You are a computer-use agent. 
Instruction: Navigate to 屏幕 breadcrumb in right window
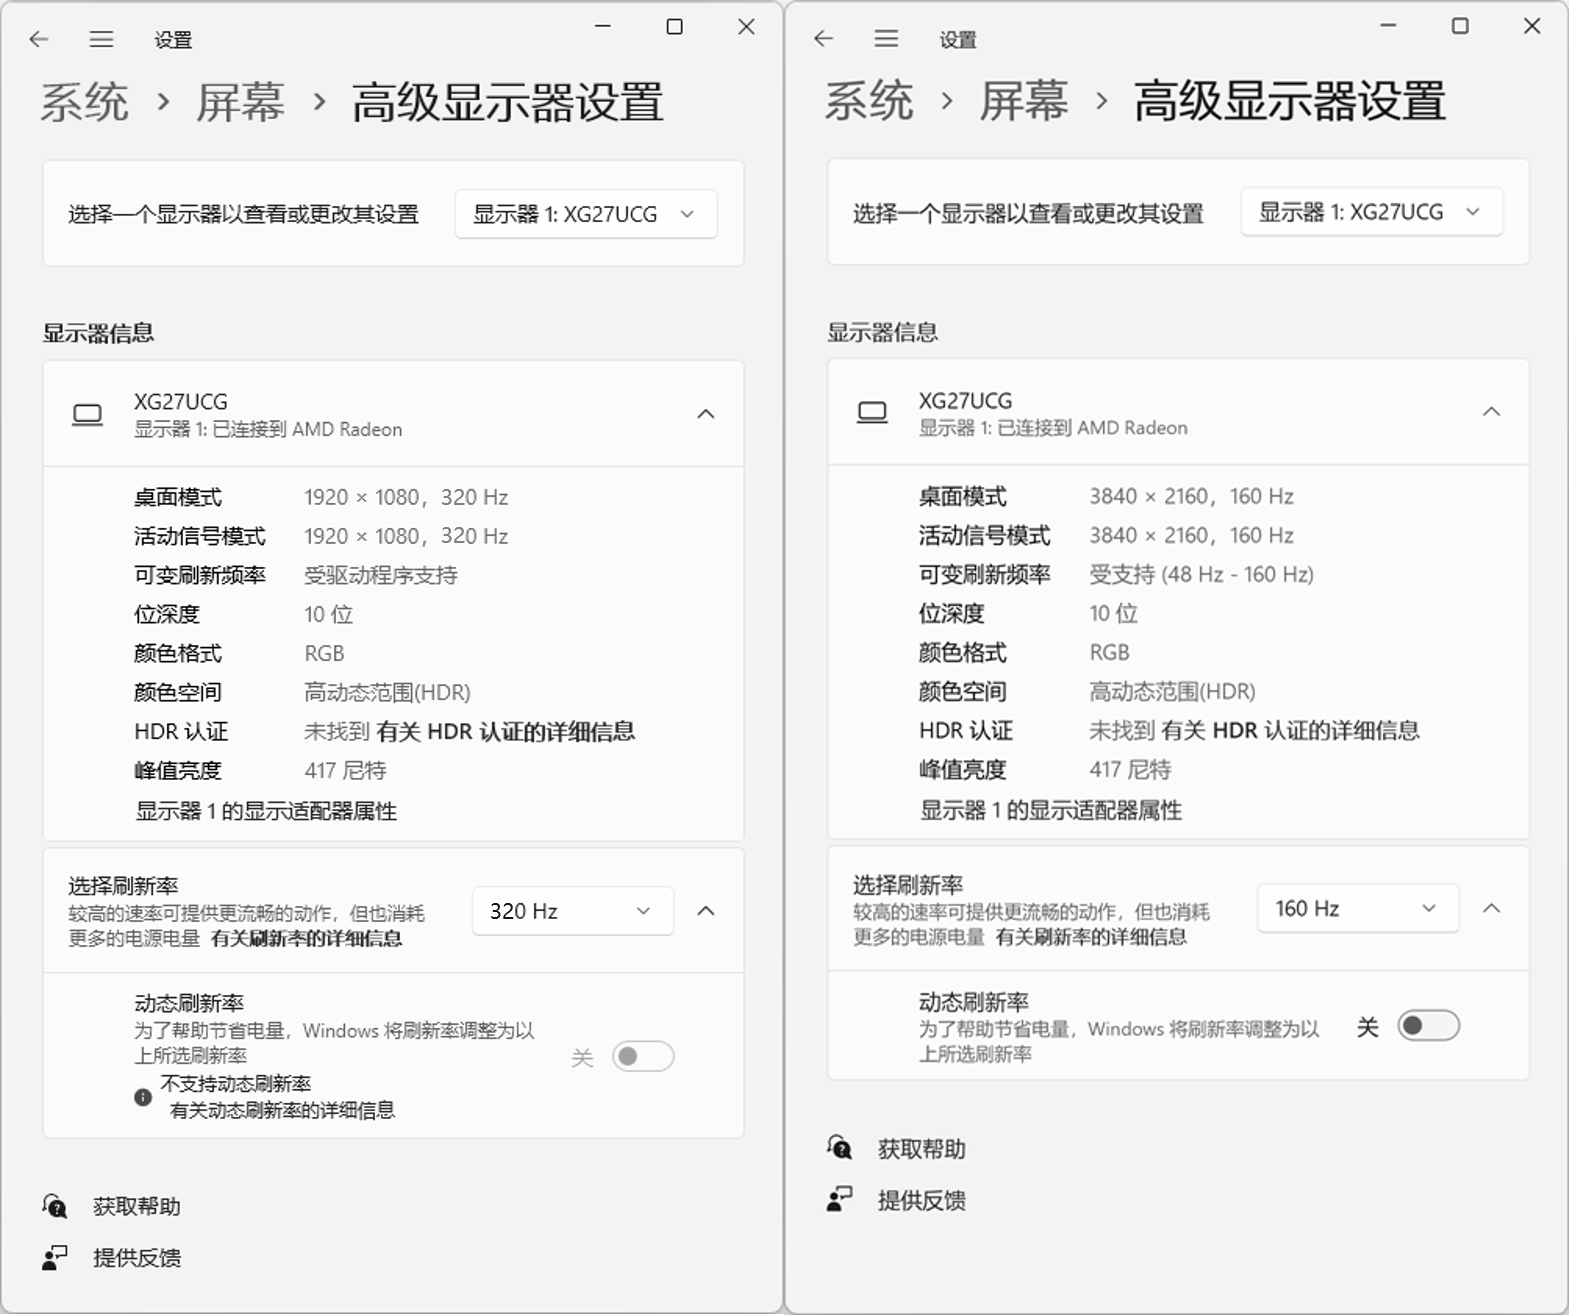click(1024, 101)
